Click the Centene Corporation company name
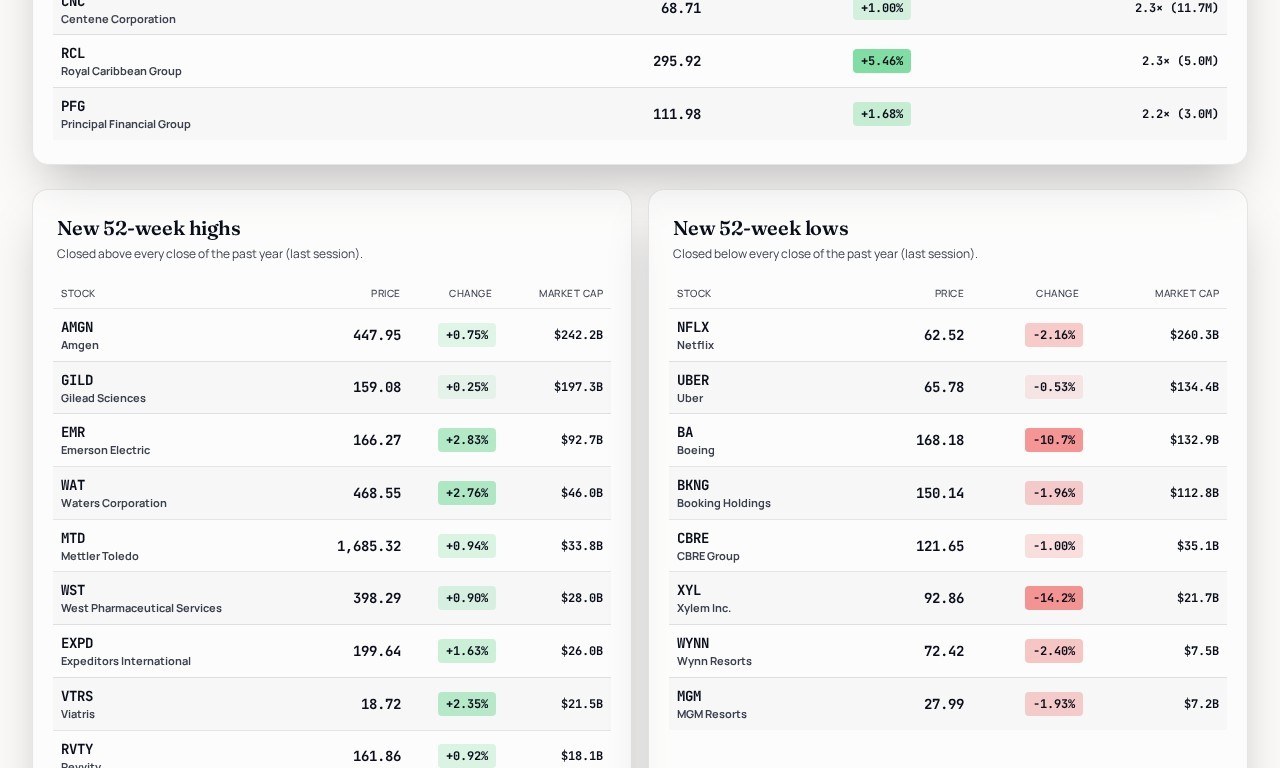This screenshot has height=768, width=1280. tap(118, 19)
